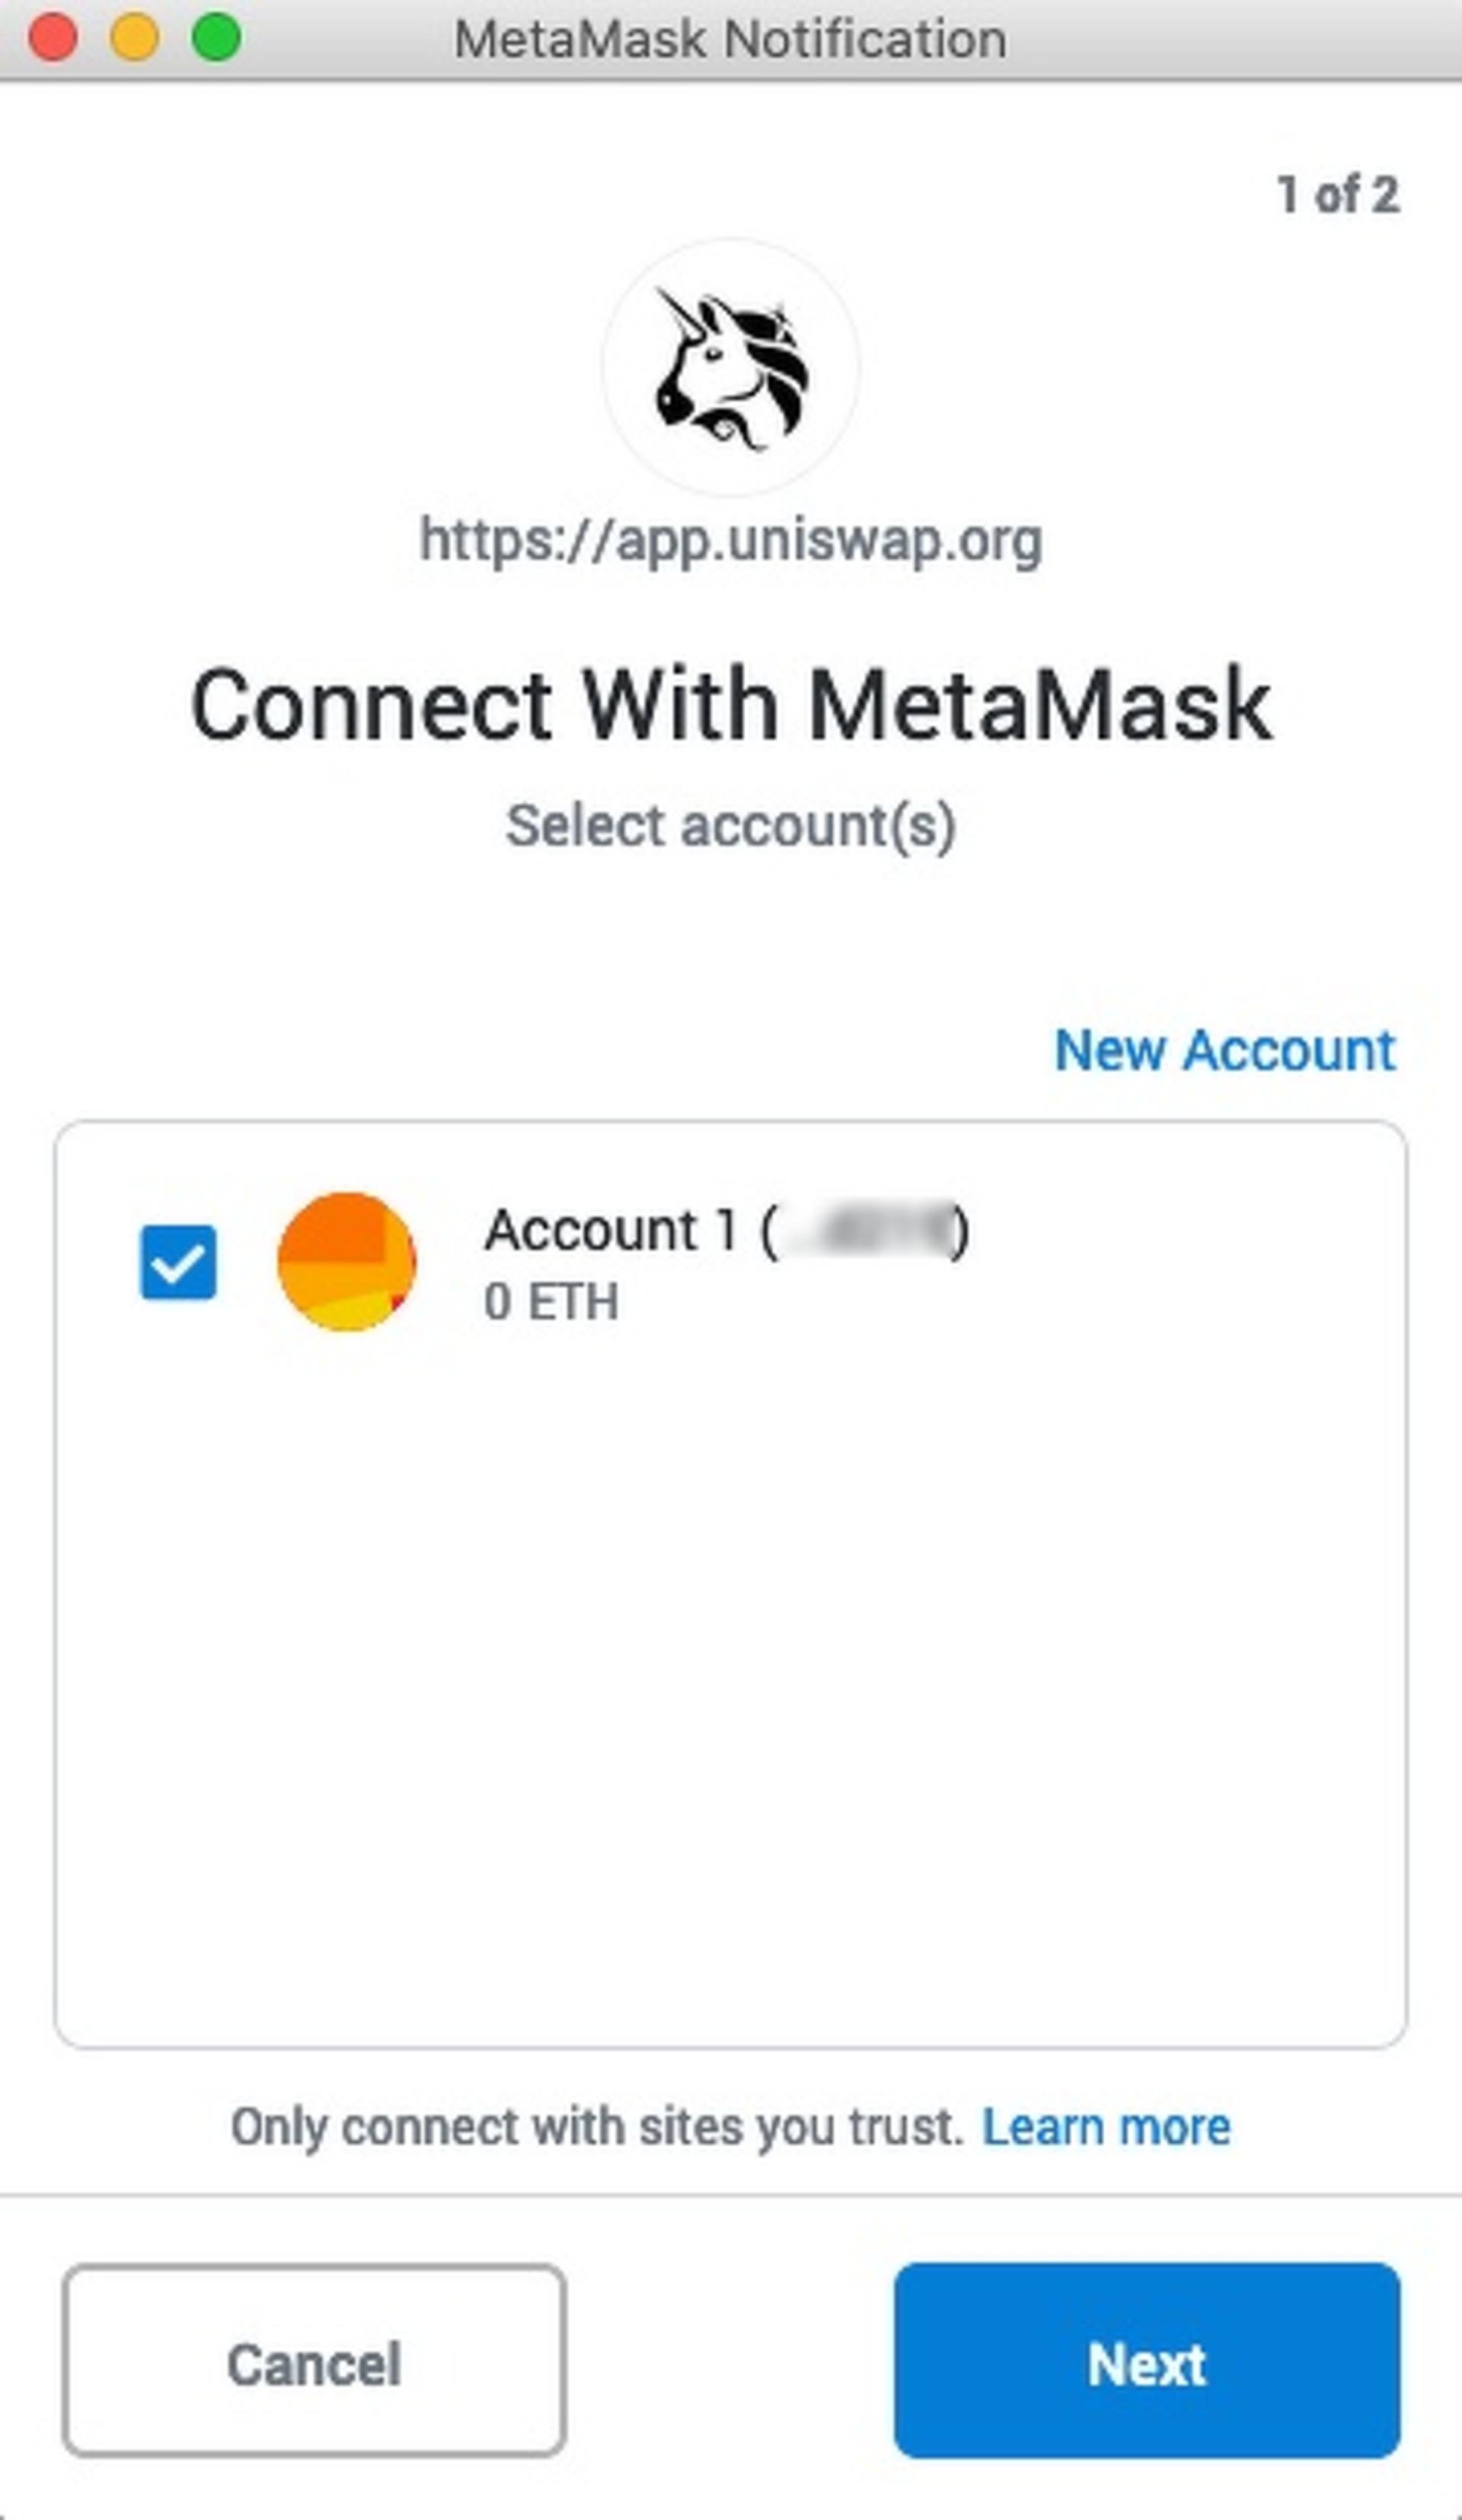This screenshot has height=2520, width=1462.
Task: Click the Select account(s) subtitle
Action: [731, 827]
